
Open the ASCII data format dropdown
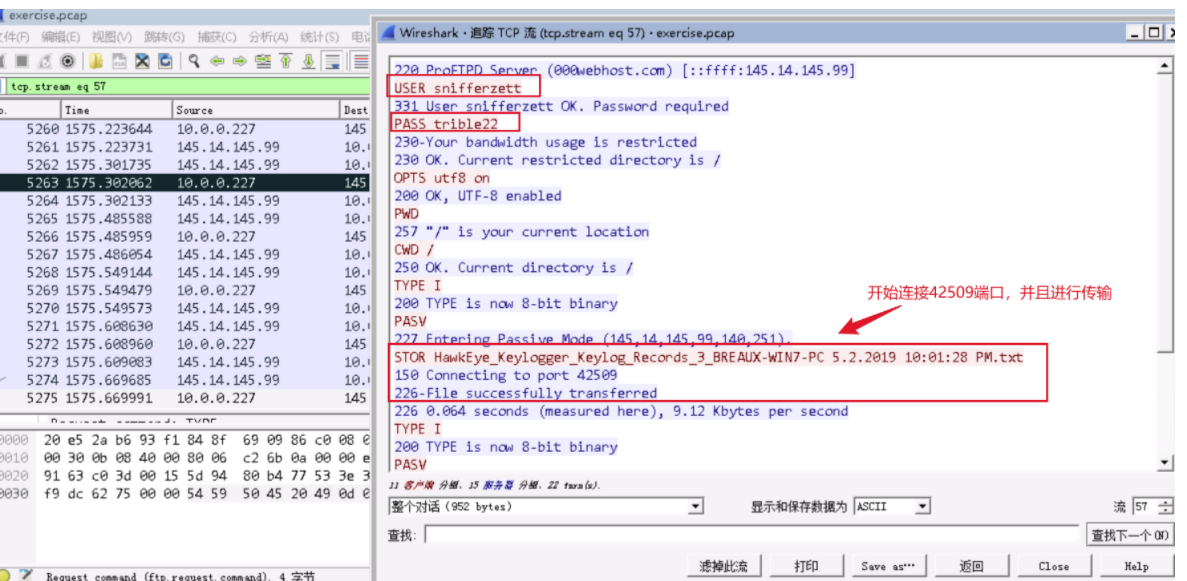pos(892,506)
